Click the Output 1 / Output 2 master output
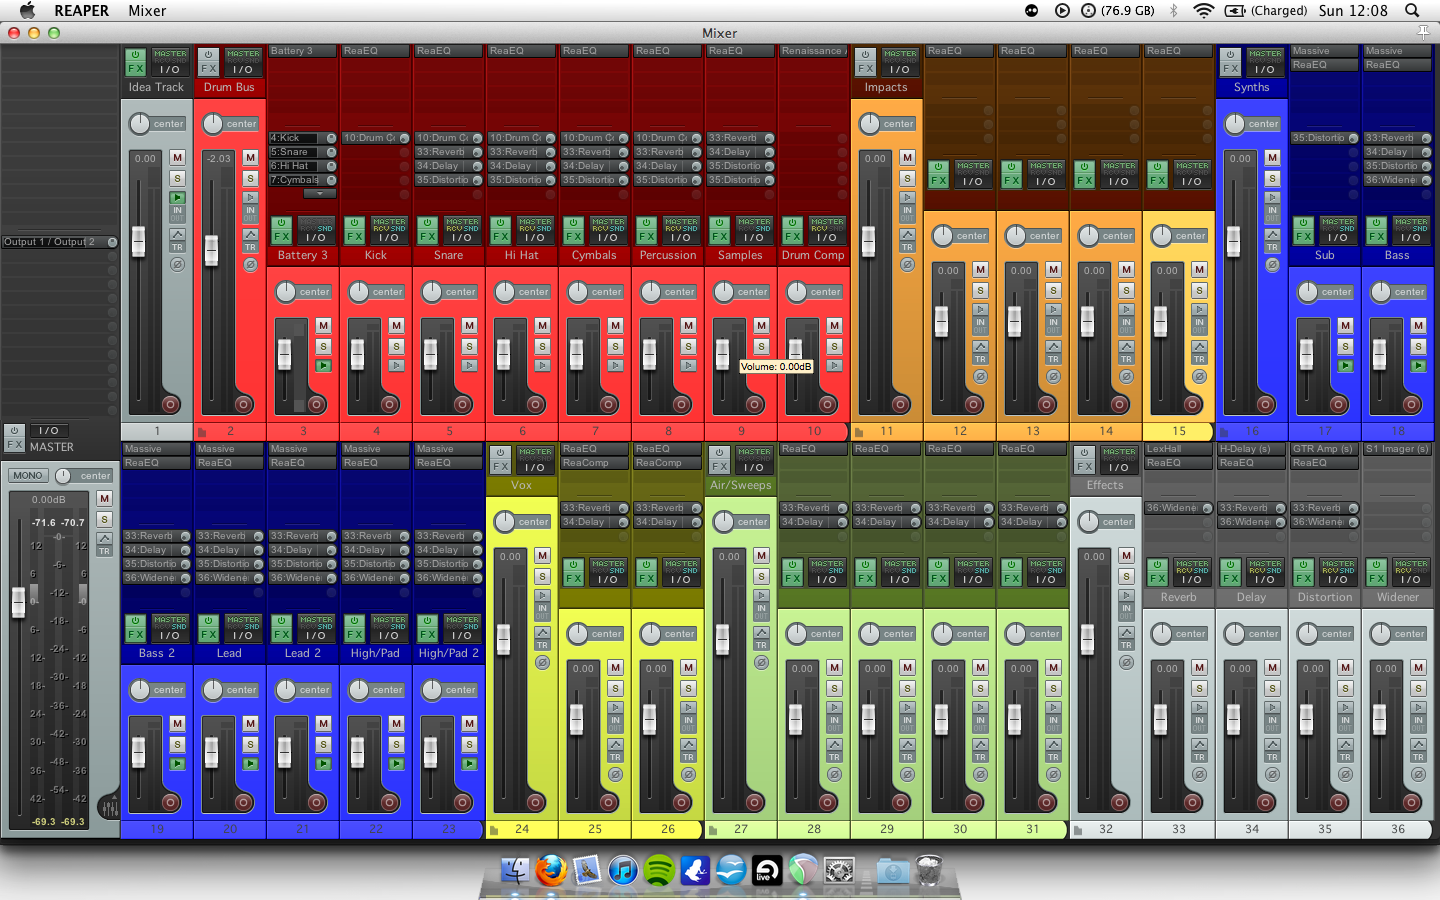The image size is (1440, 900). 50,242
